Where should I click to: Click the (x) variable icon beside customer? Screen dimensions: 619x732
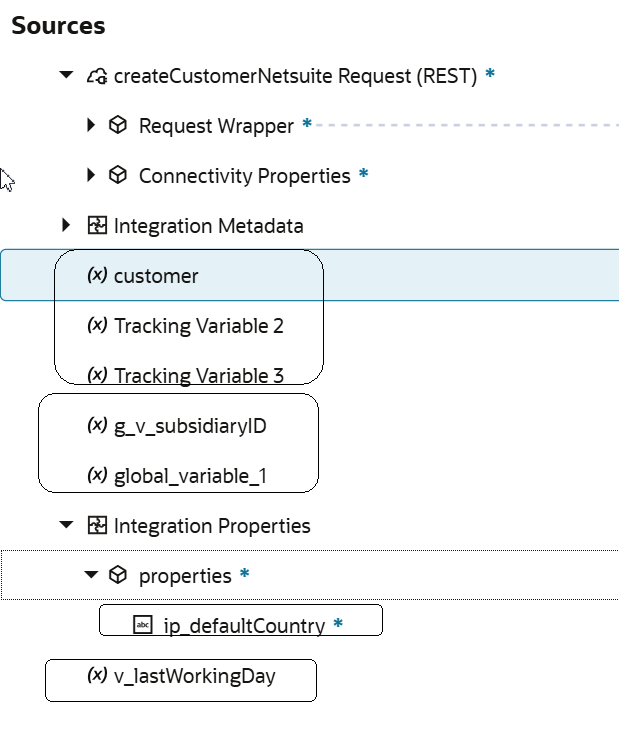[97, 276]
